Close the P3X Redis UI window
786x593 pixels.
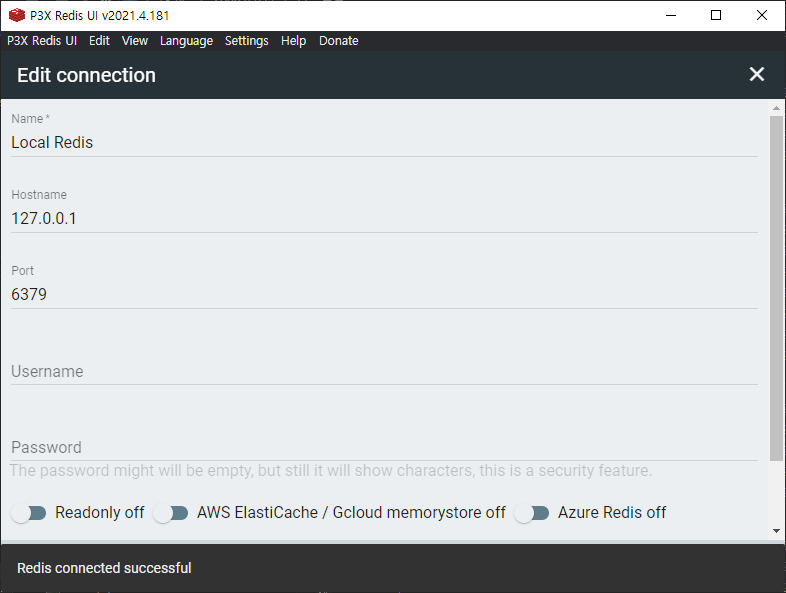(x=762, y=15)
